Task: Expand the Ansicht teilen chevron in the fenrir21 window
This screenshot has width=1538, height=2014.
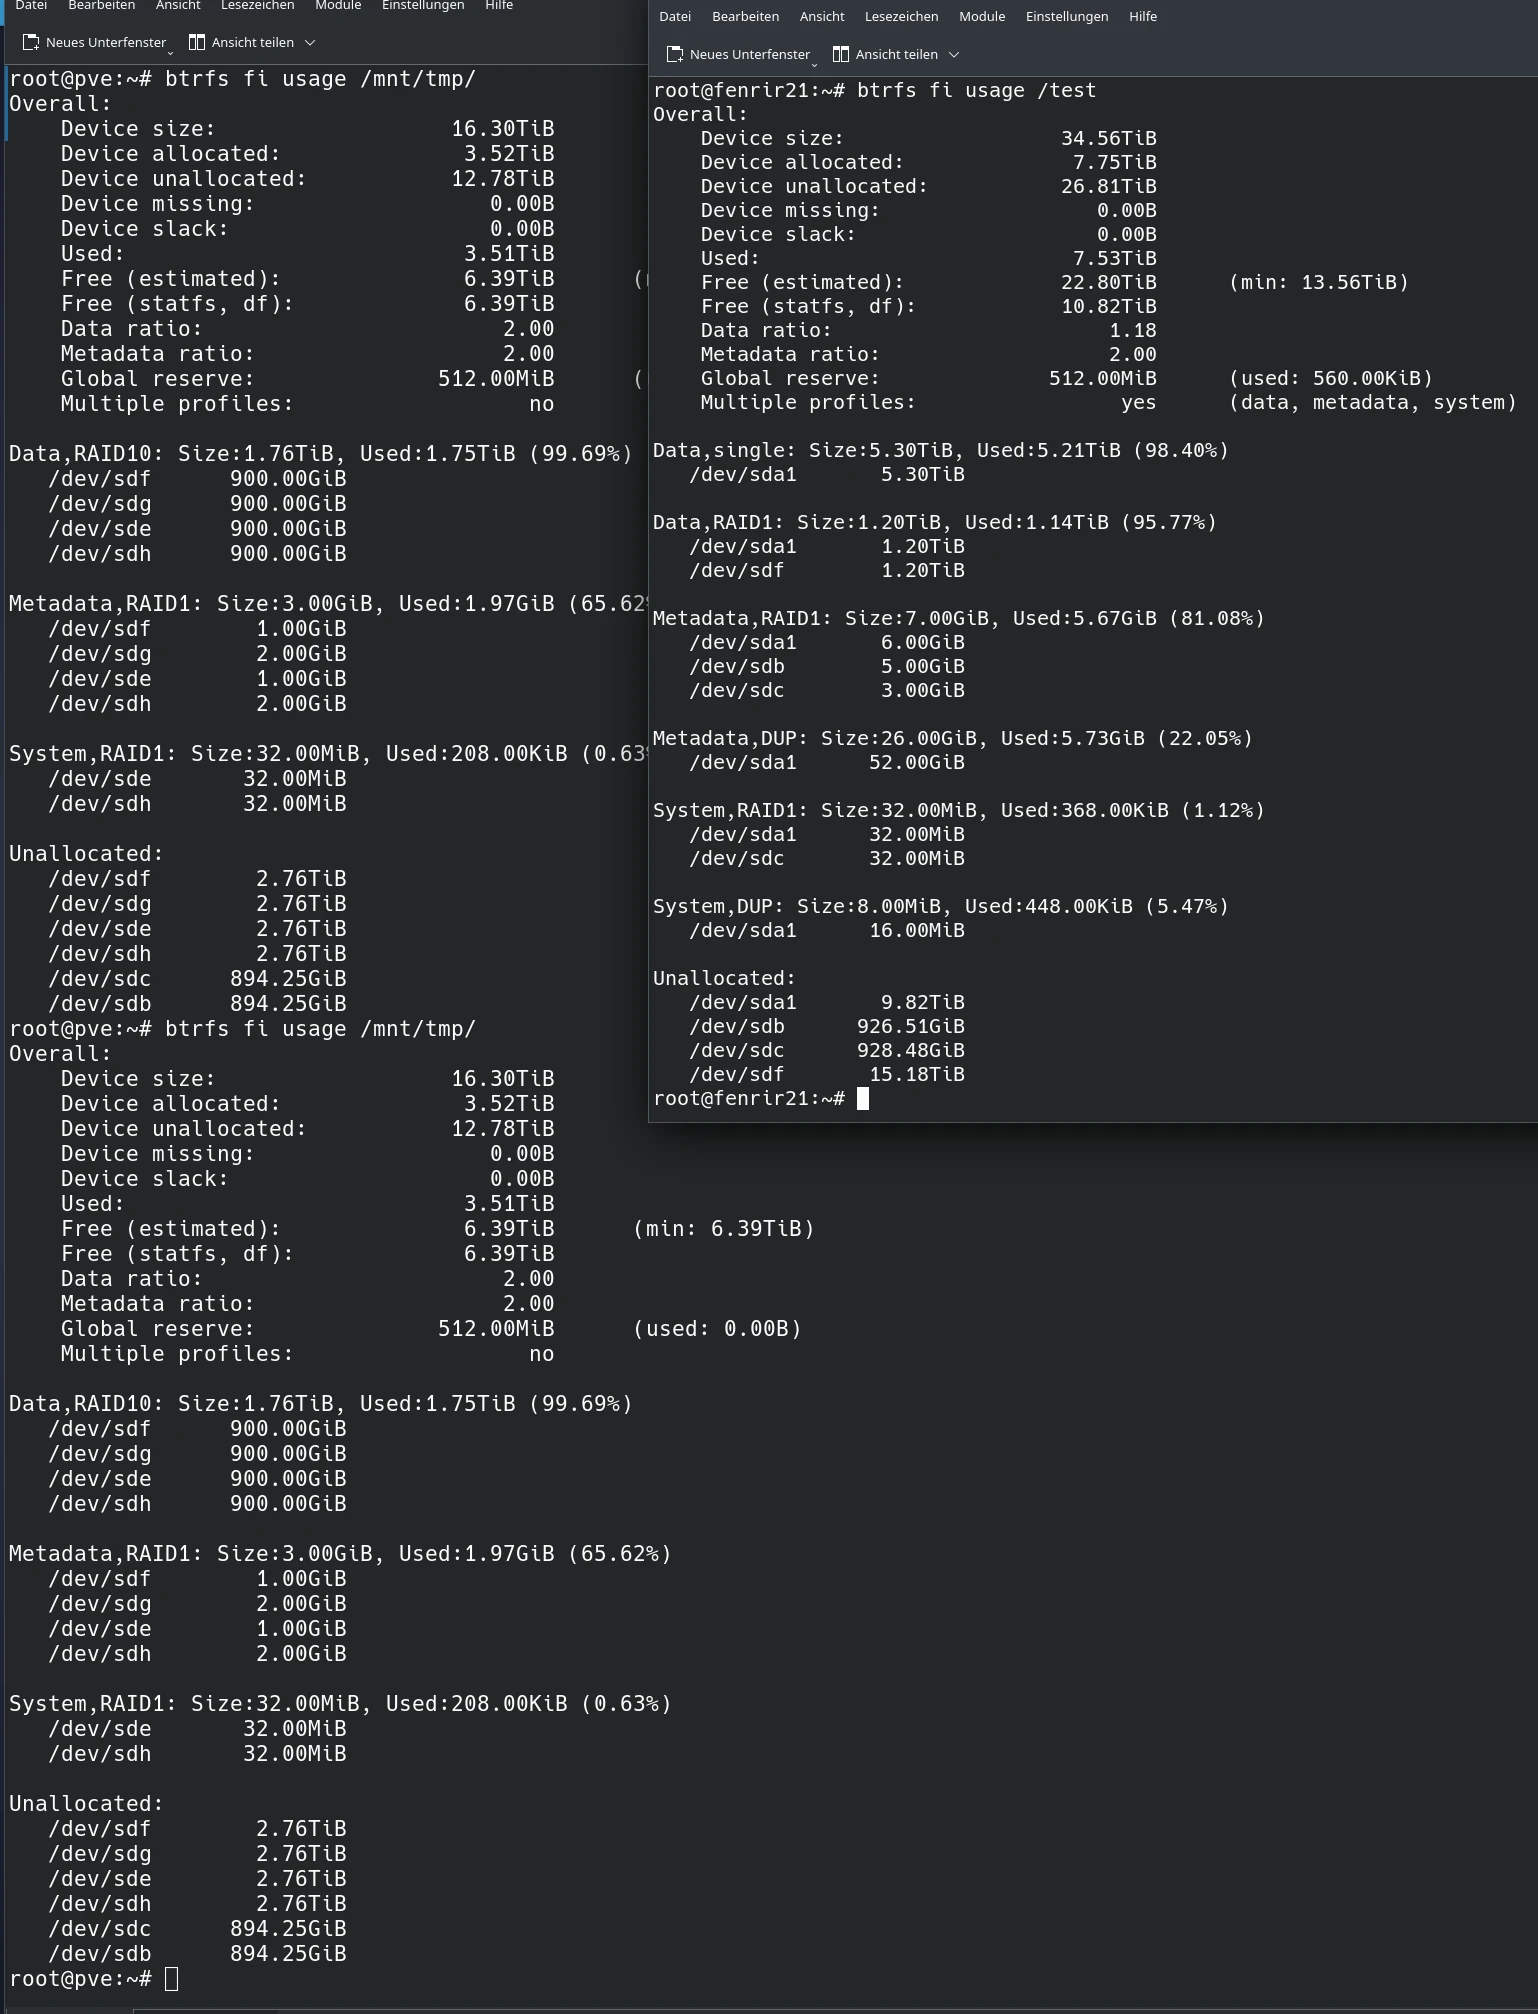Action: 954,54
